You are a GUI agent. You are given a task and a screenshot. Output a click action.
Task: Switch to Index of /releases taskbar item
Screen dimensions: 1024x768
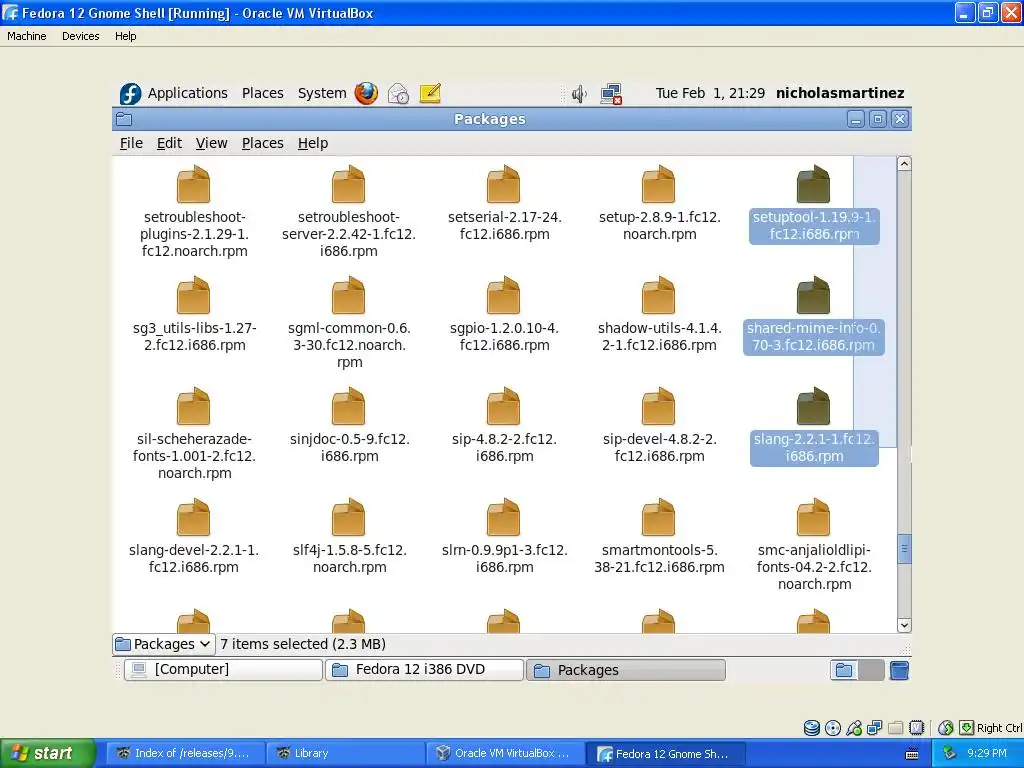pos(185,754)
